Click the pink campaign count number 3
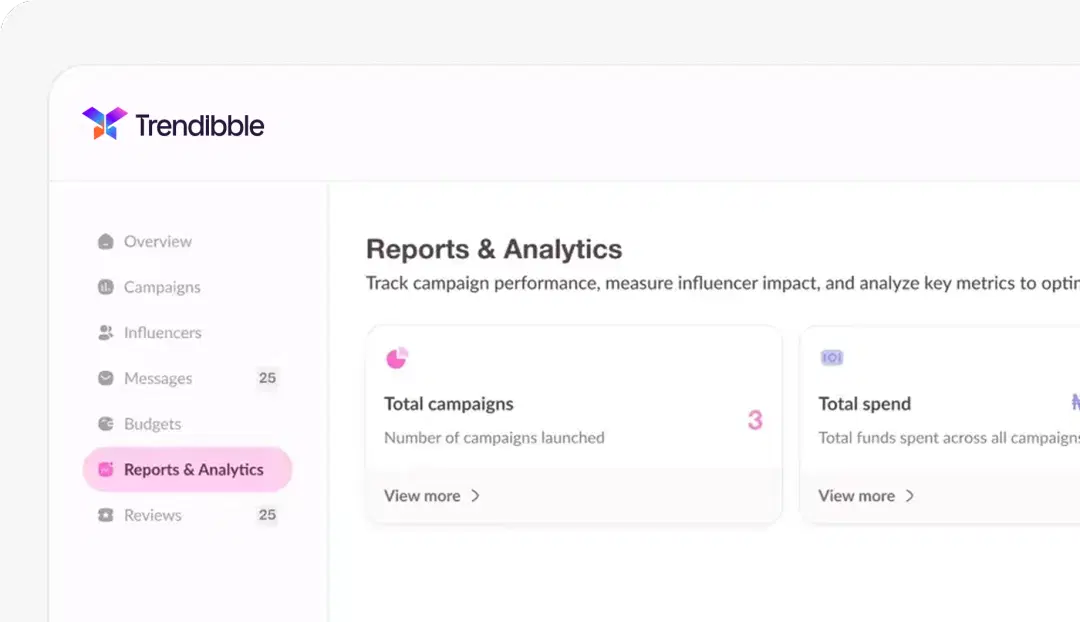The height and width of the screenshot is (622, 1080). click(x=755, y=421)
